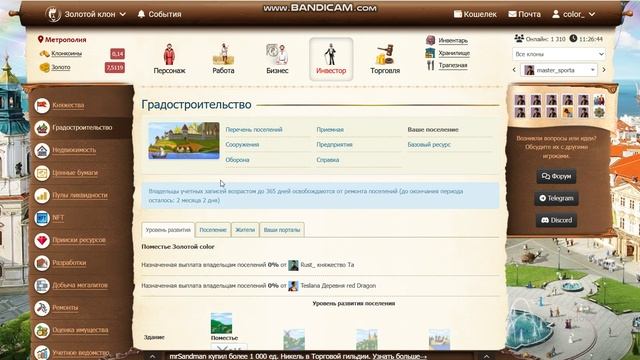The image size is (640, 360).
Task: Open Золото balance link
Action: click(x=61, y=67)
